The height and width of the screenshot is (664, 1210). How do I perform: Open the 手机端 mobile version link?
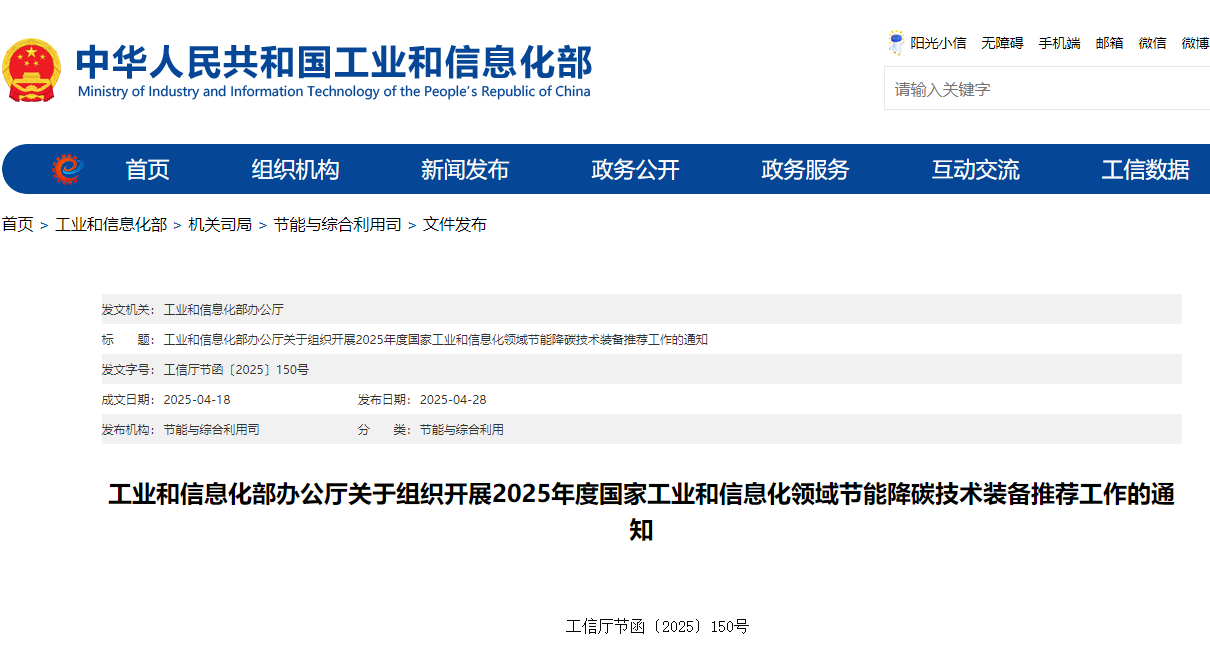click(x=1059, y=43)
